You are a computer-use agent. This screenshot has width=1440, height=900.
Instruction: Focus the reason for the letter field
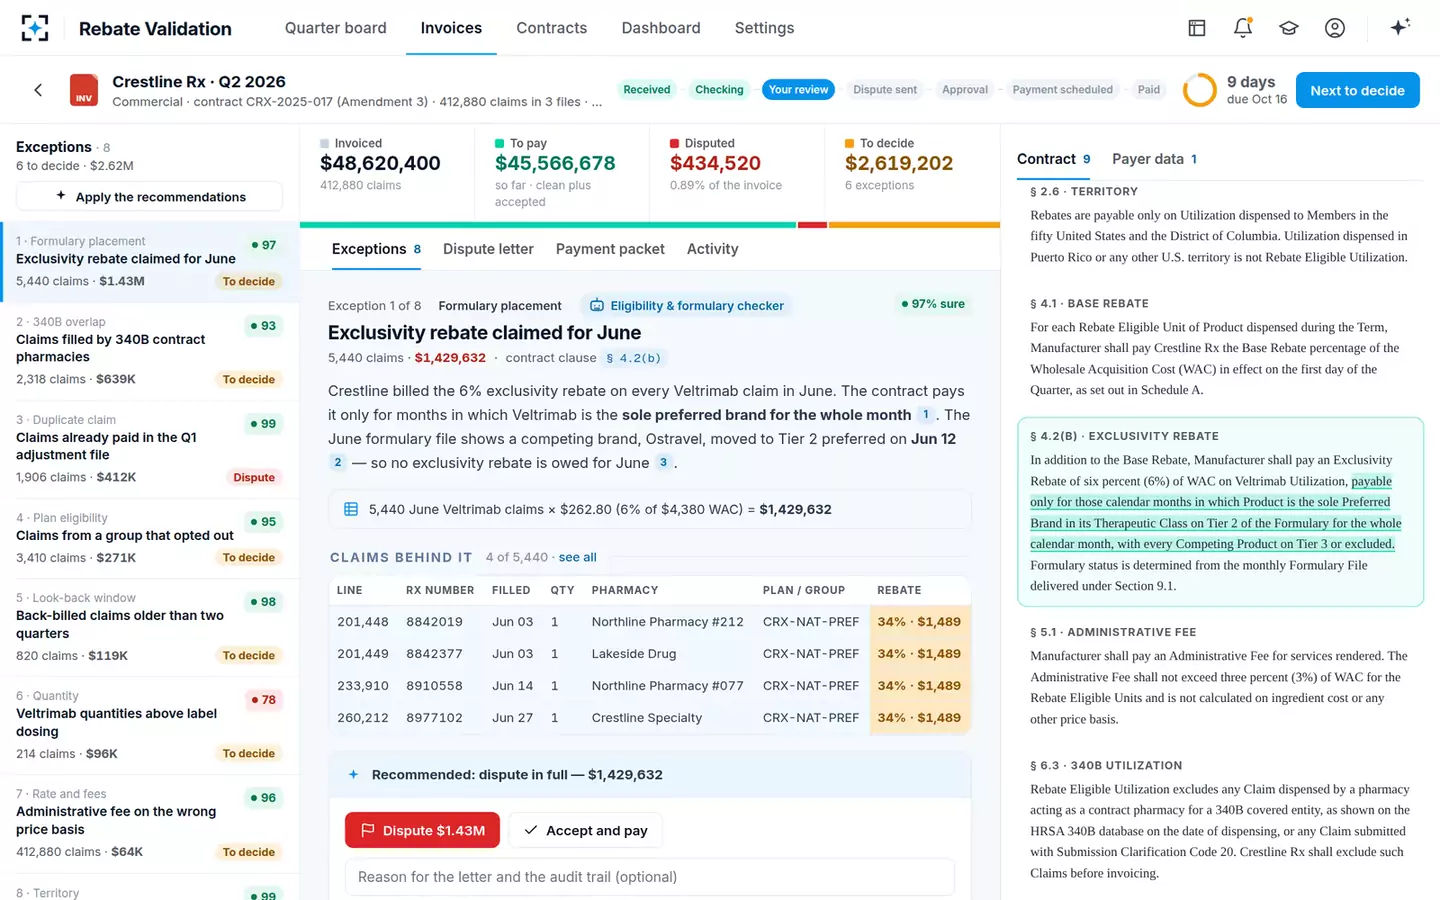pos(650,877)
